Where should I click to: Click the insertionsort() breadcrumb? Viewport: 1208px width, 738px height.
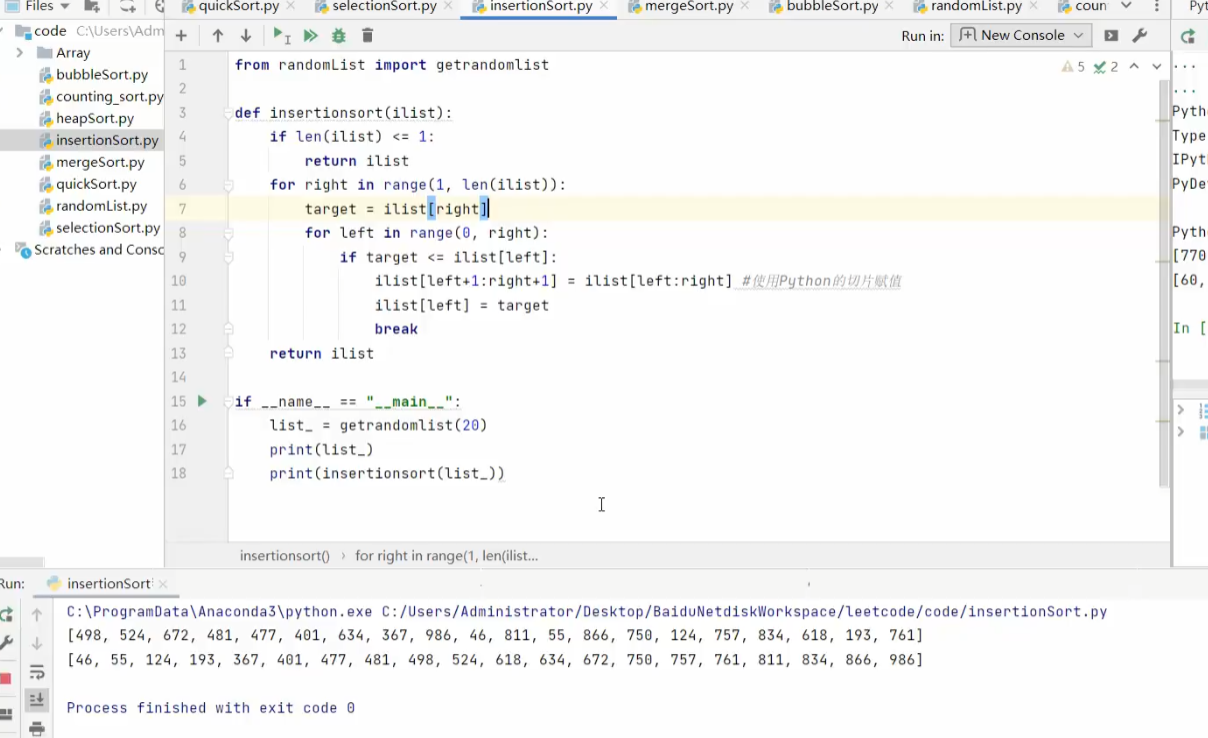tap(285, 555)
